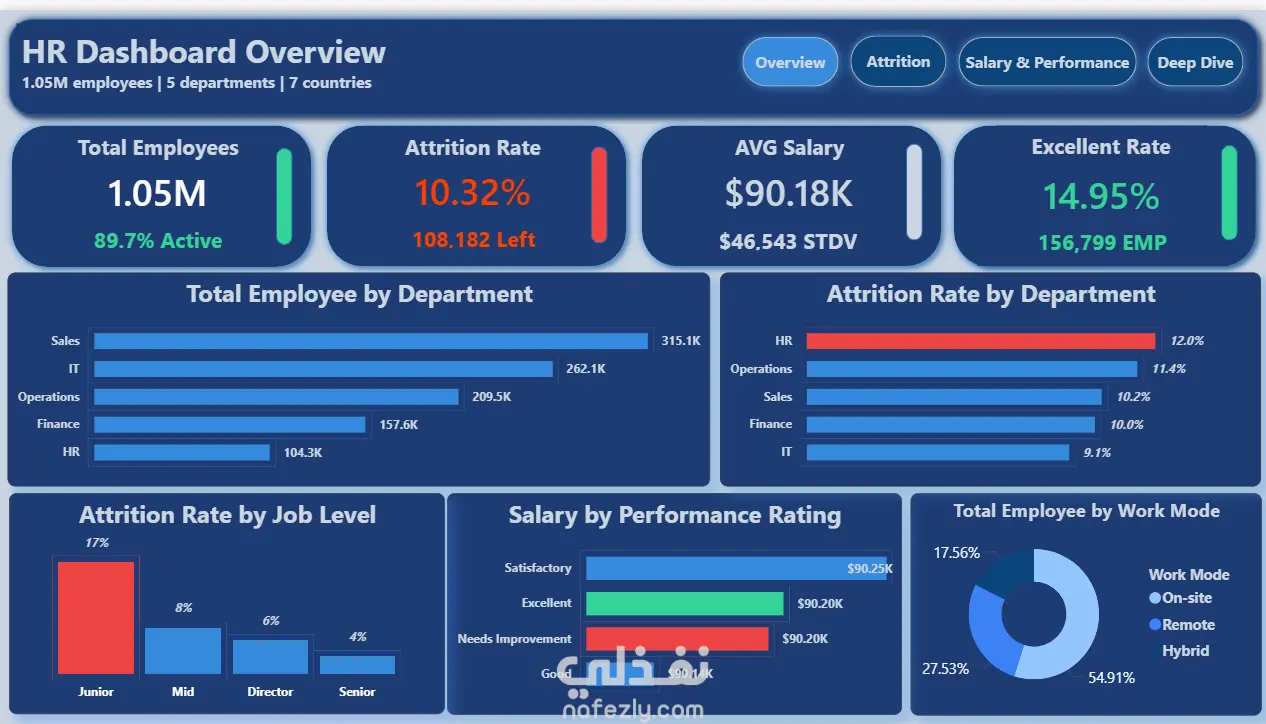Click the 315.1K label beside Sales bar
The width and height of the screenshot is (1266, 724).
tap(681, 341)
